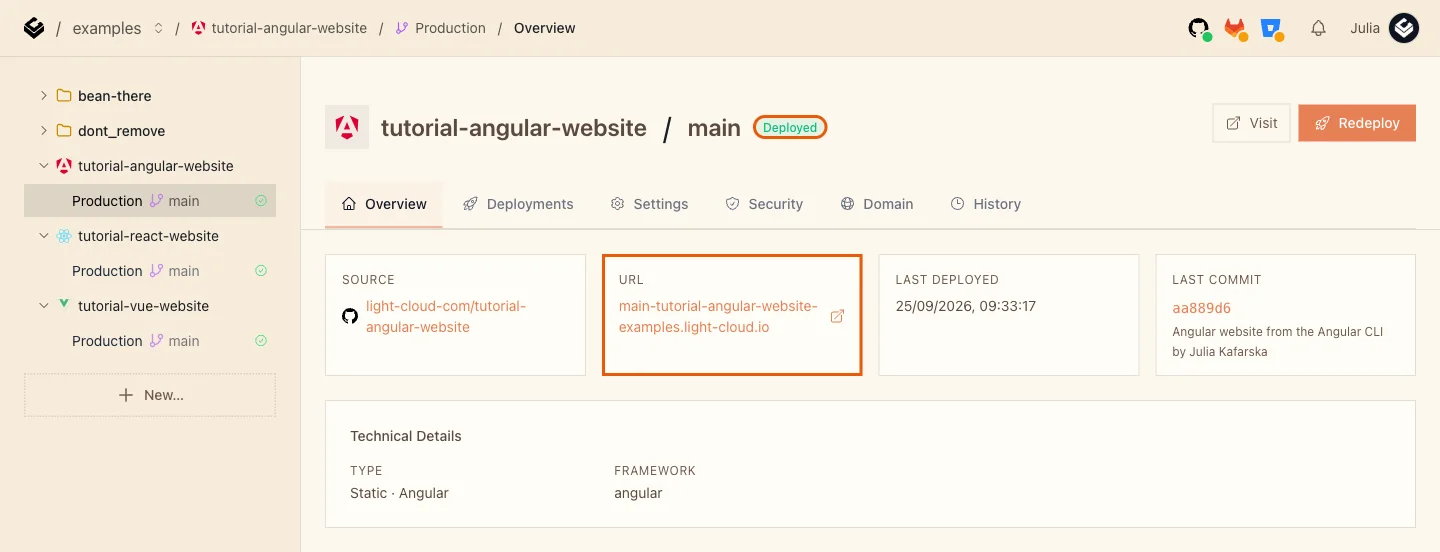
Task: Open the main-tutorial-angular-website URL link
Action: (x=718, y=317)
